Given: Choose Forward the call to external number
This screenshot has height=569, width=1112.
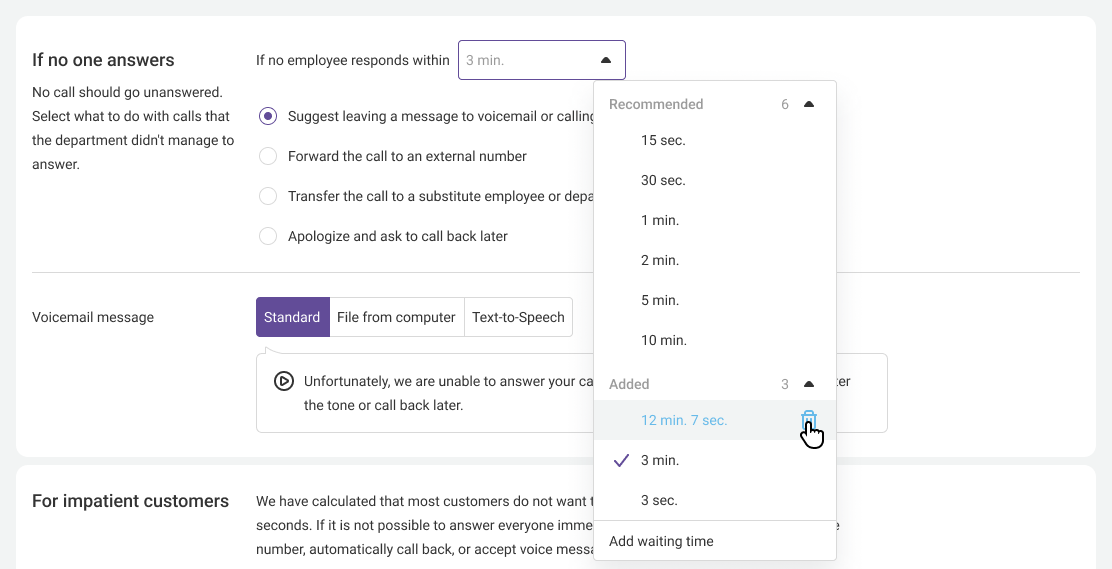Looking at the screenshot, I should pyautogui.click(x=268, y=156).
